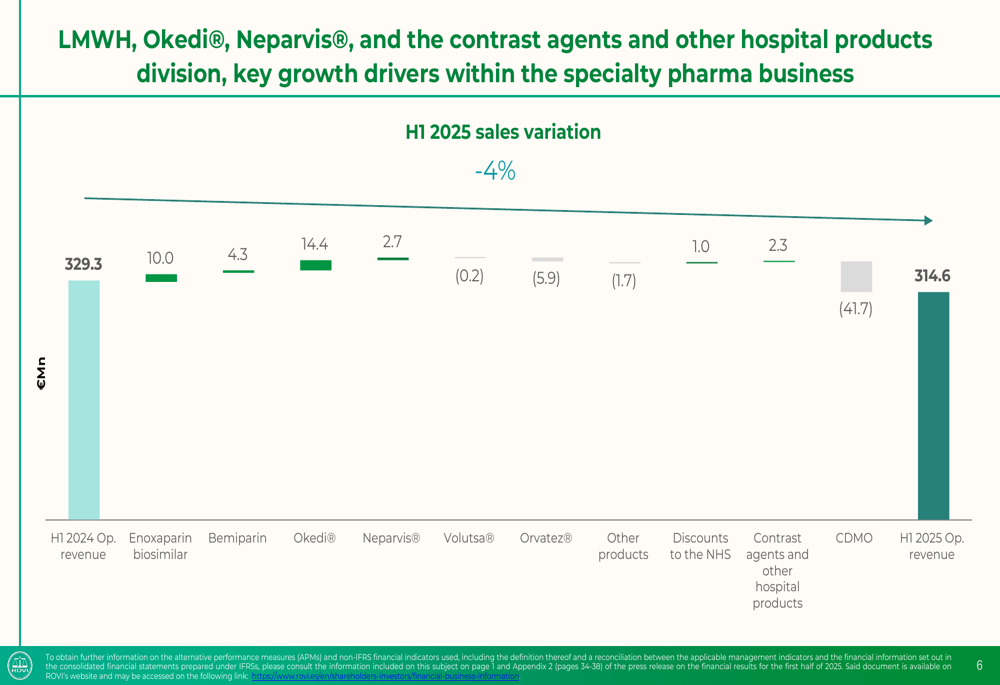The image size is (1000, 685).
Task: Click the Discounts to the NHS label
Action: tap(700, 546)
